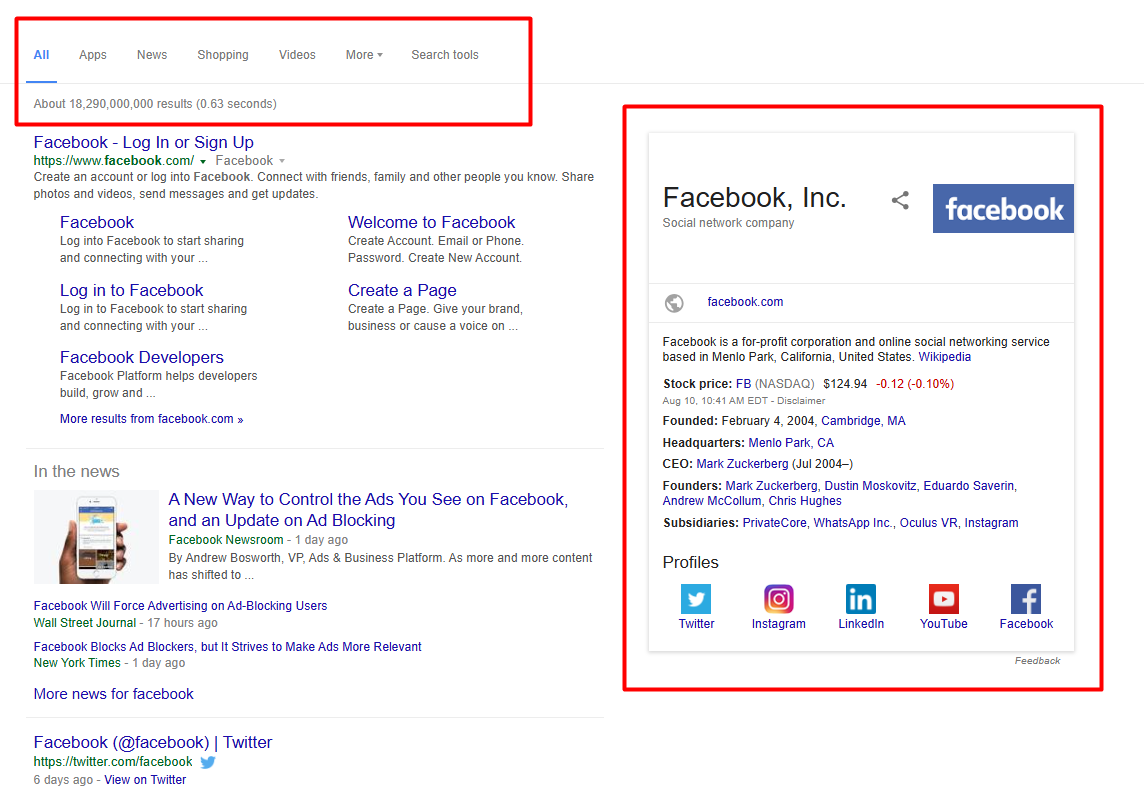Click the phone thumbnail in news section
The image size is (1144, 794).
coord(96,537)
